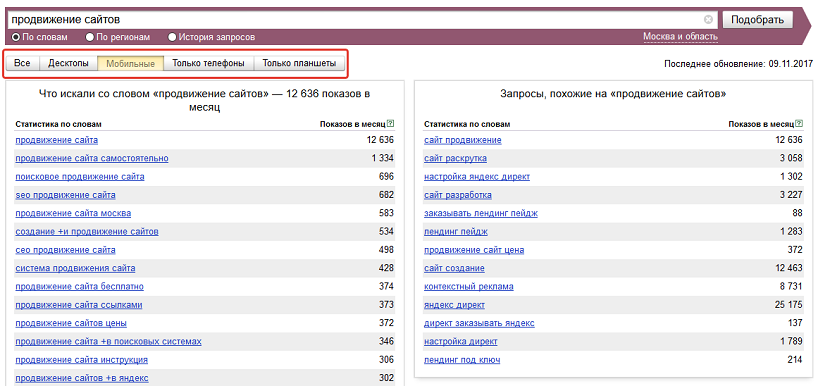Switch to the 'Десктопы' tab
818x386 pixels.
pyautogui.click(x=68, y=64)
